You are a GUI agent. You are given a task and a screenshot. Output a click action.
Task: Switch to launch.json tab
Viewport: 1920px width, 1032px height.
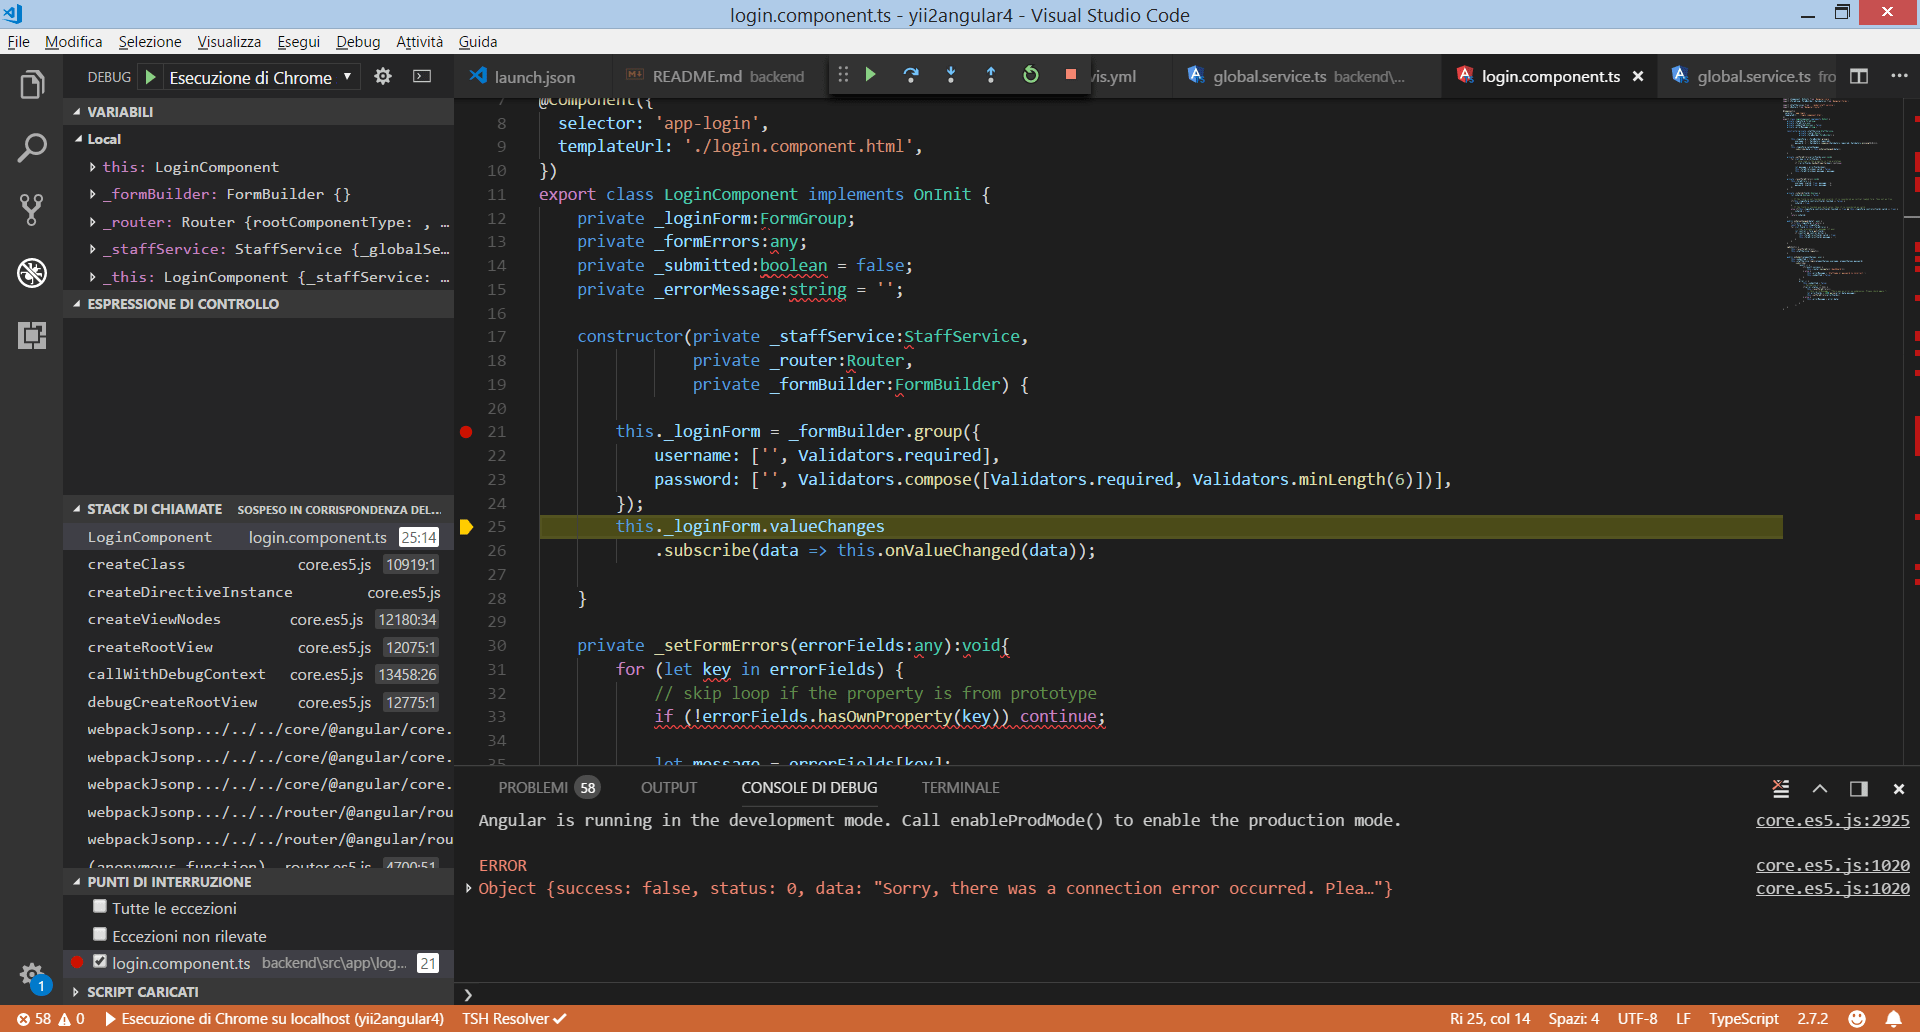pyautogui.click(x=533, y=77)
